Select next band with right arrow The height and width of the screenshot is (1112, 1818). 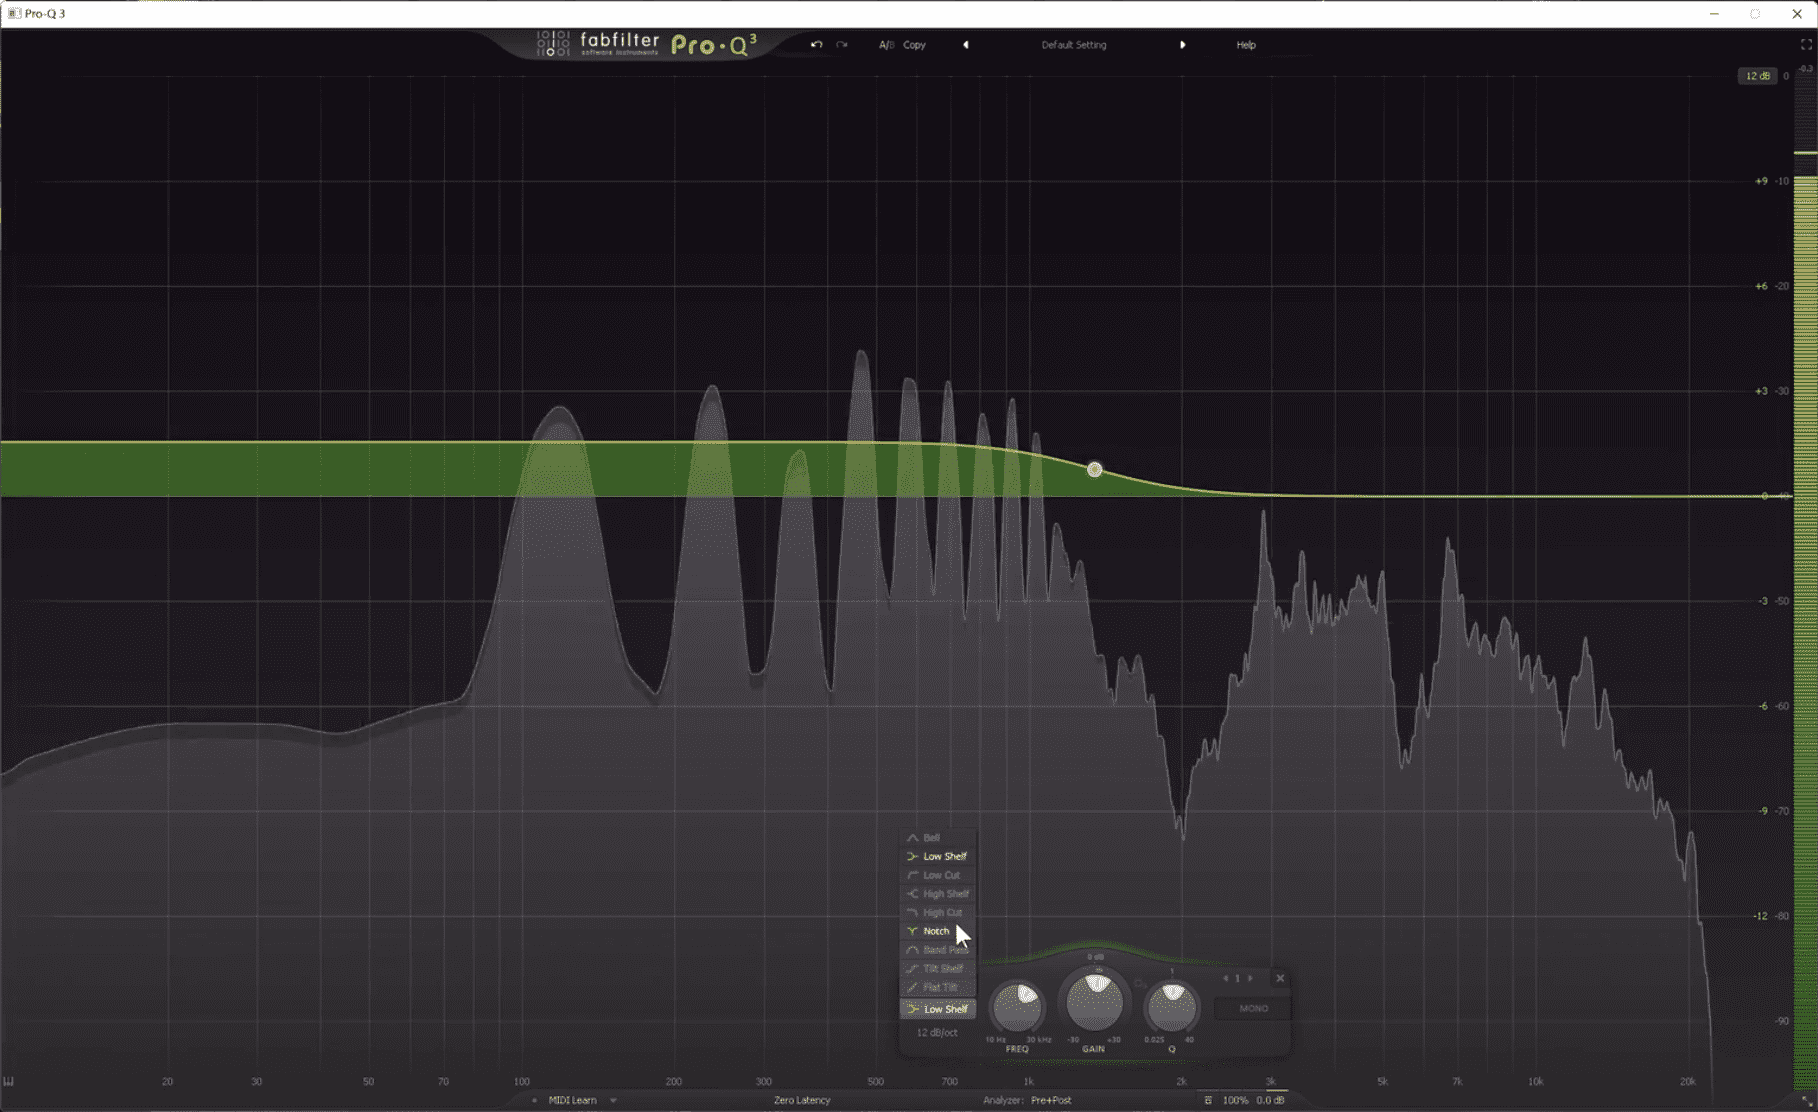click(x=1250, y=978)
